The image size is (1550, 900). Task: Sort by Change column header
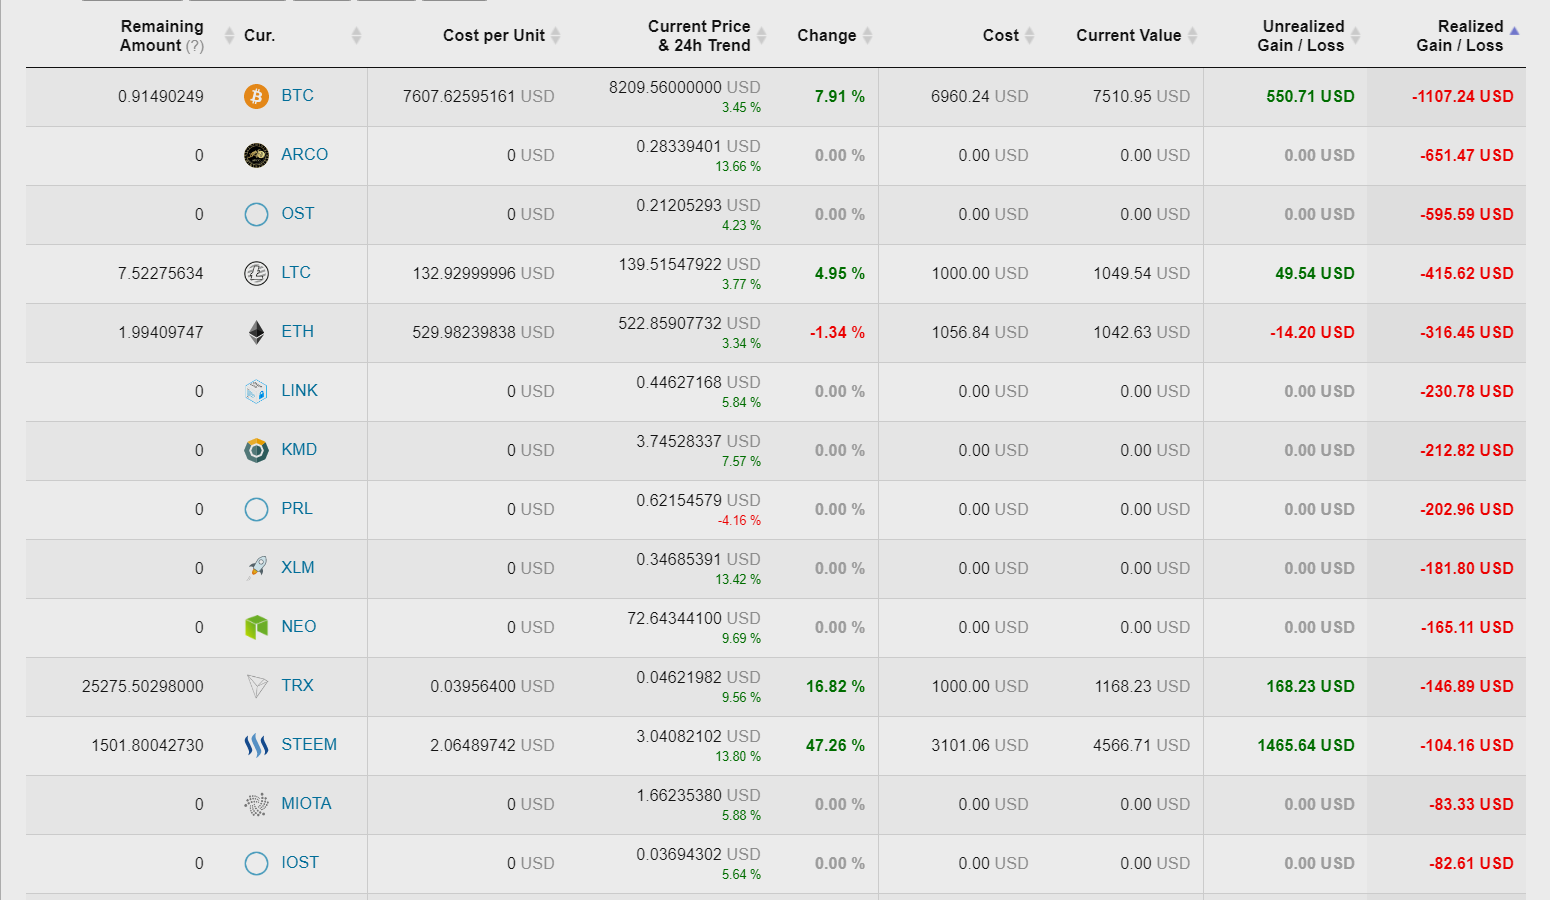click(827, 36)
